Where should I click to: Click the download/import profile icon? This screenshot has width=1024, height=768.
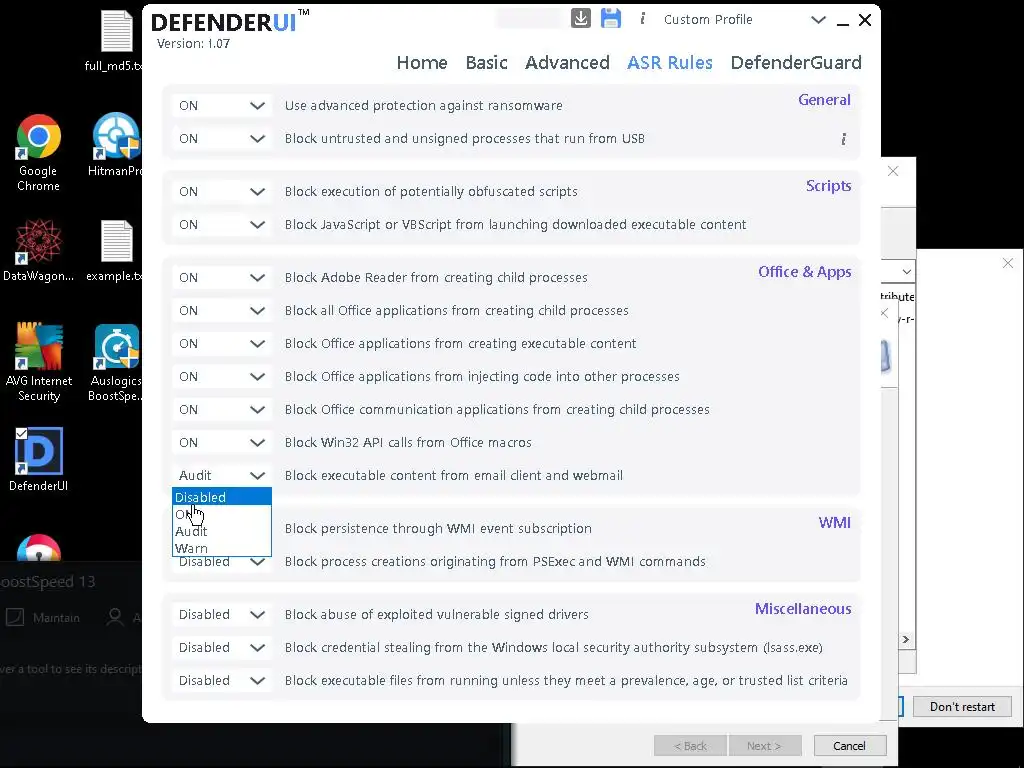point(581,18)
